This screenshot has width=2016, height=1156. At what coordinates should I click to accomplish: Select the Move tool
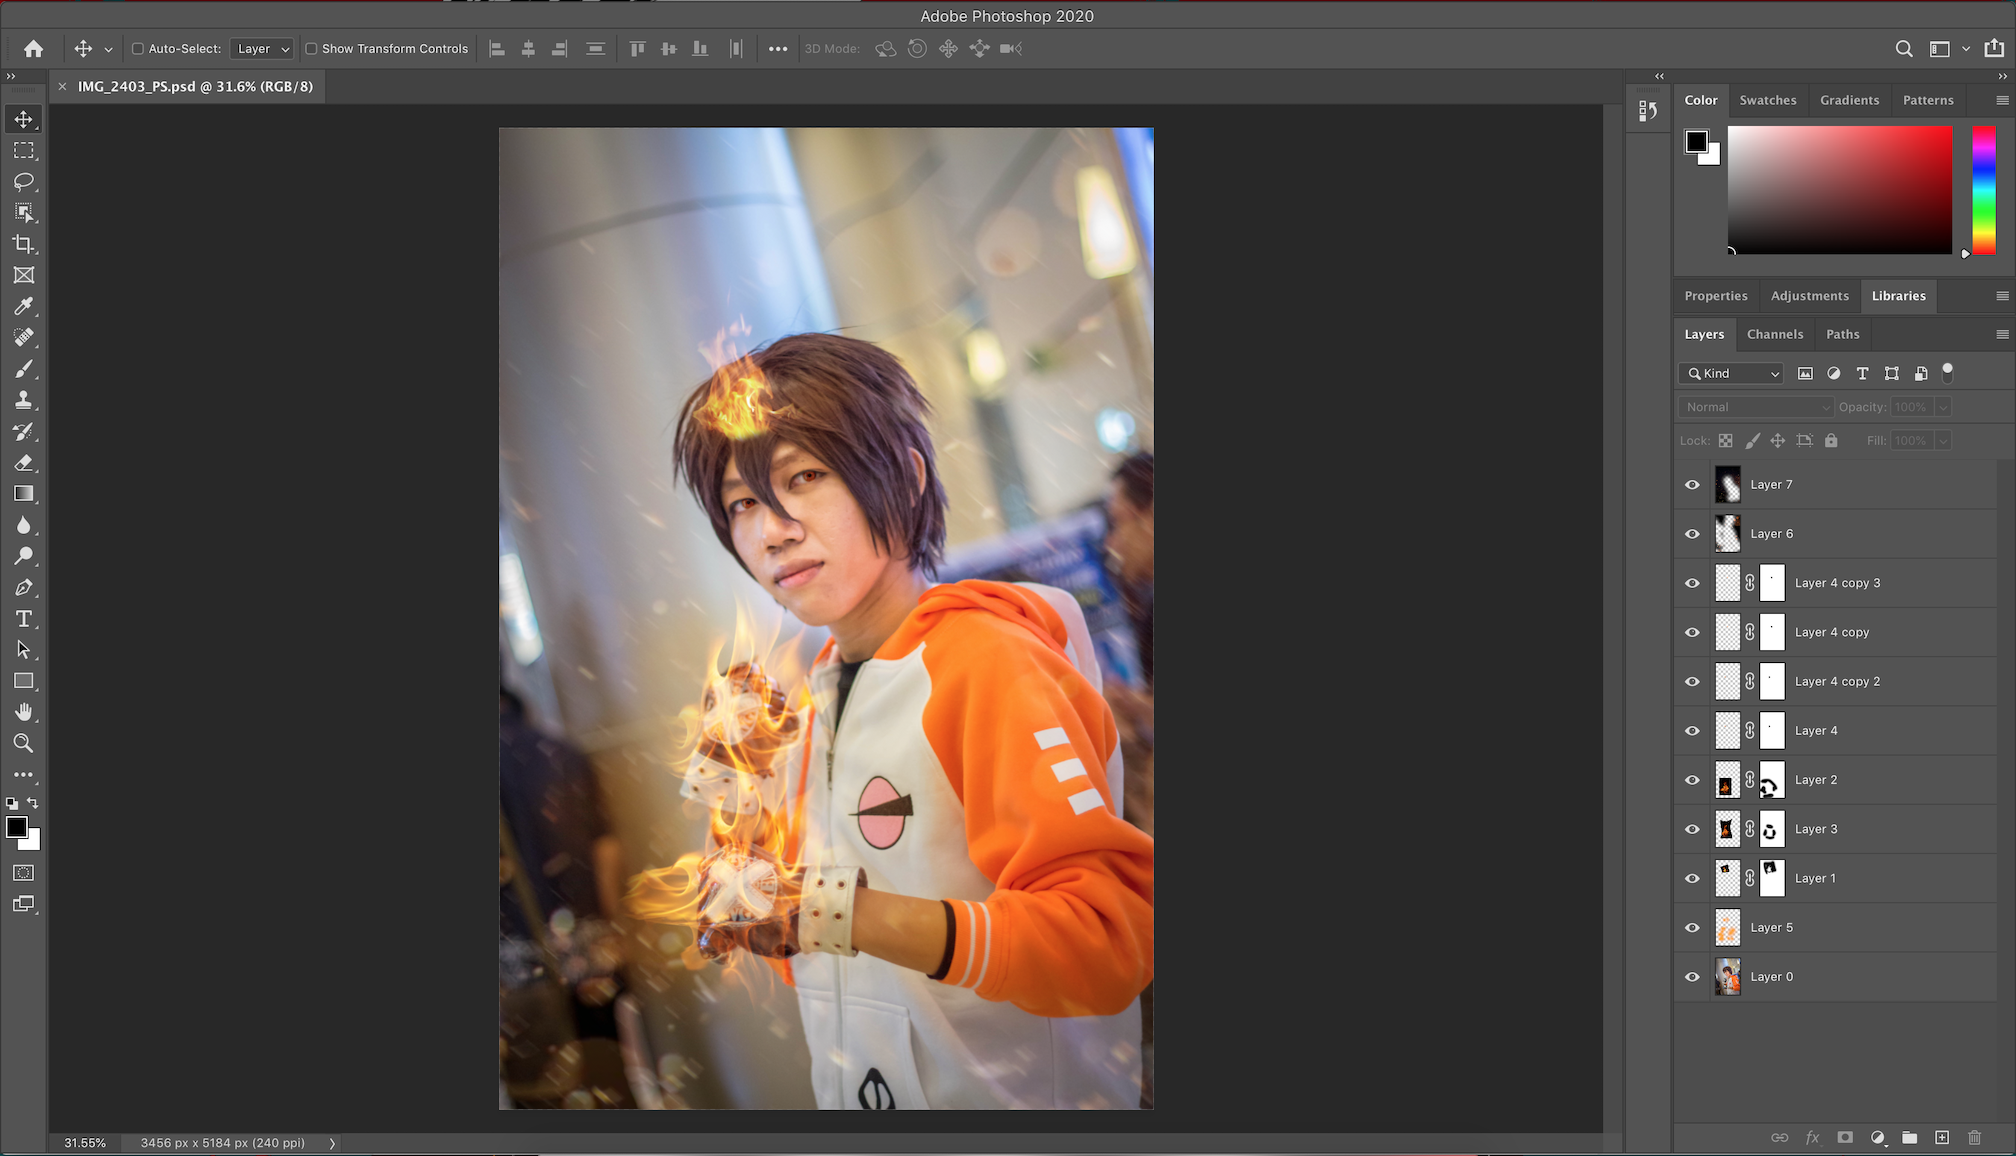pos(24,119)
